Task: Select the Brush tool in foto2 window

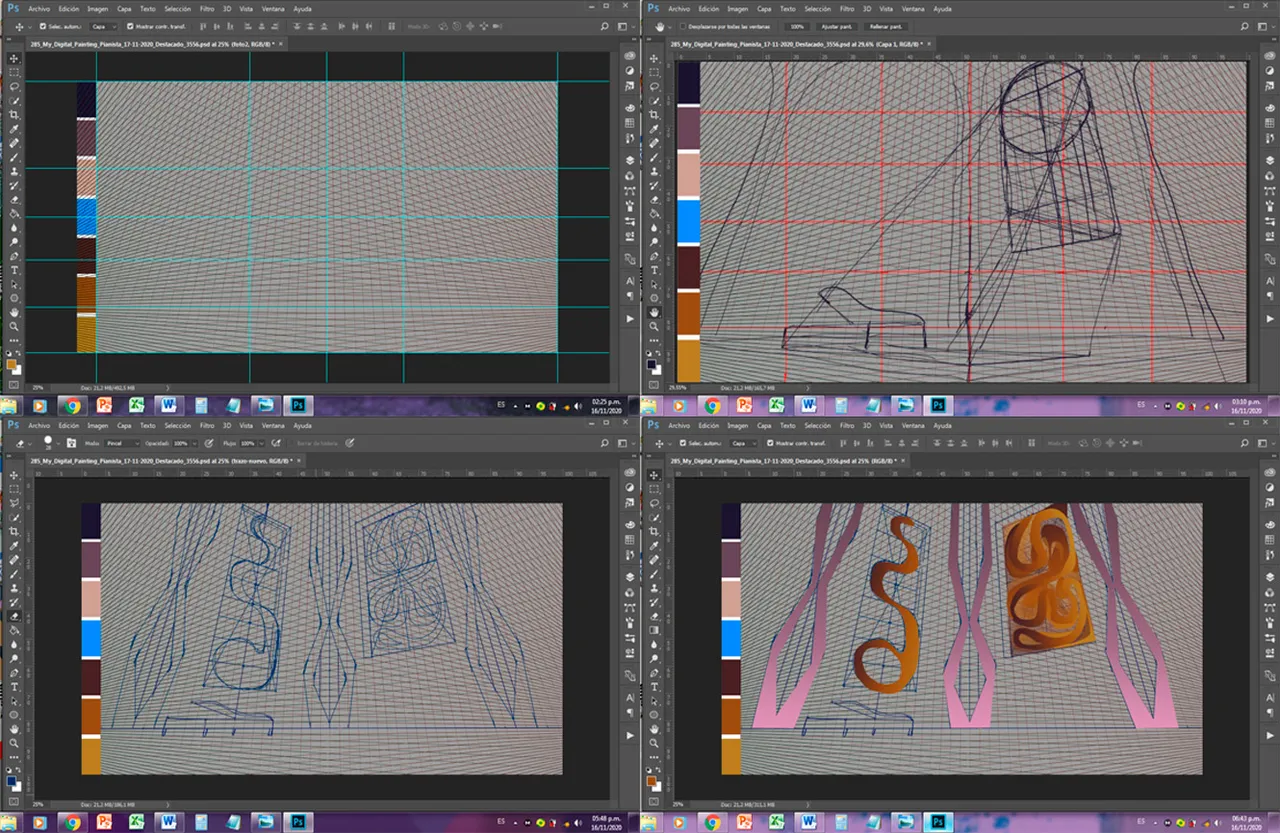Action: [14, 158]
